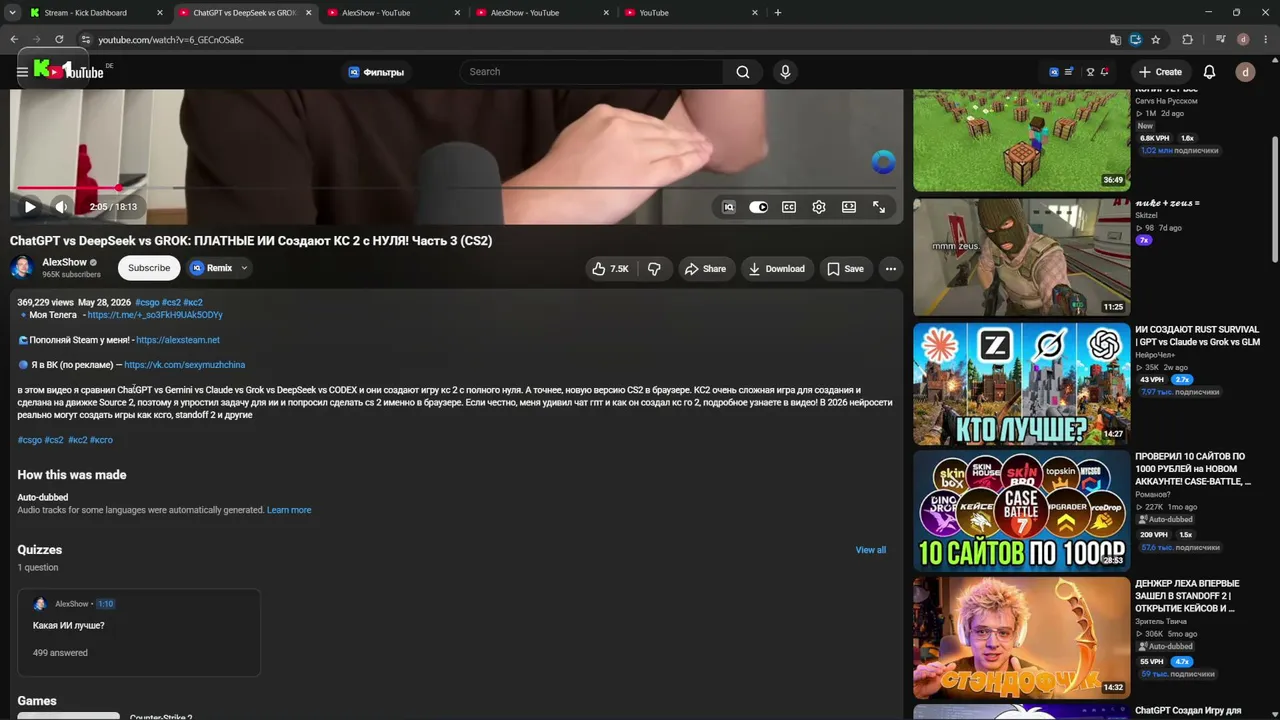Screen dimensions: 1280x720
Task: Enter fullscreen mode
Action: pyautogui.click(x=879, y=207)
